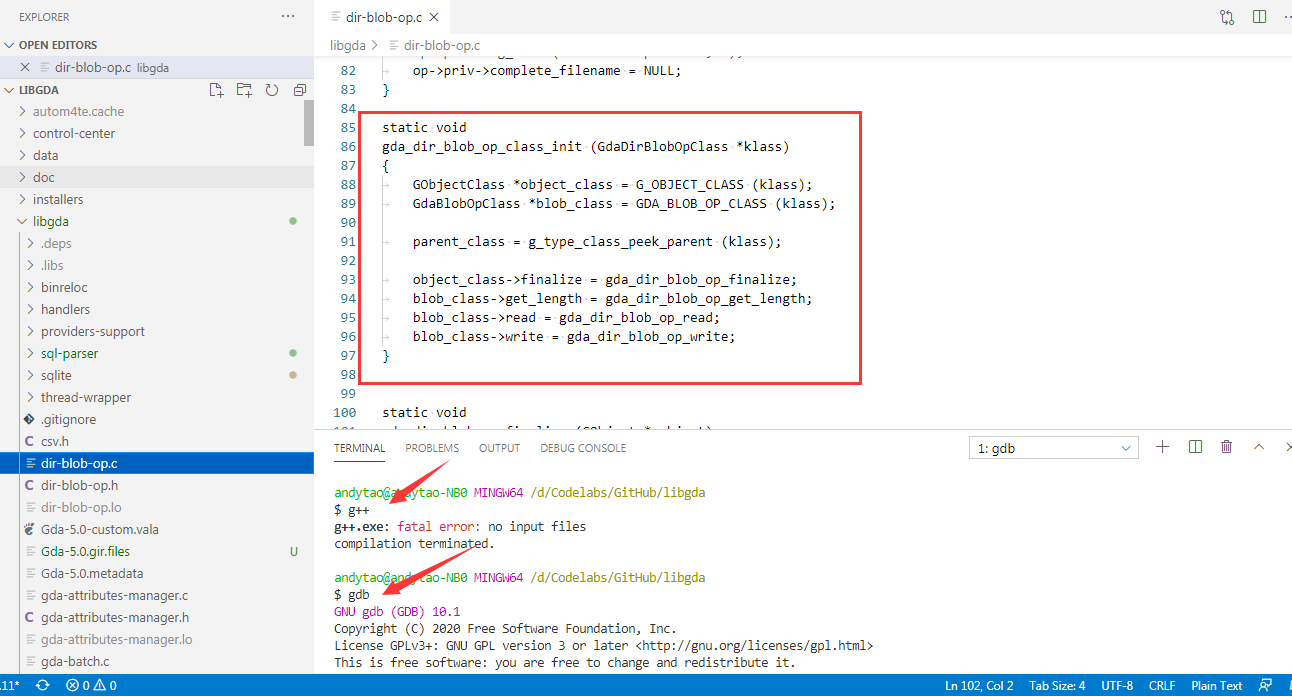Screen dimensions: 1292x696
Task: Maximize the terminal panel with the chevron
Action: [1258, 447]
